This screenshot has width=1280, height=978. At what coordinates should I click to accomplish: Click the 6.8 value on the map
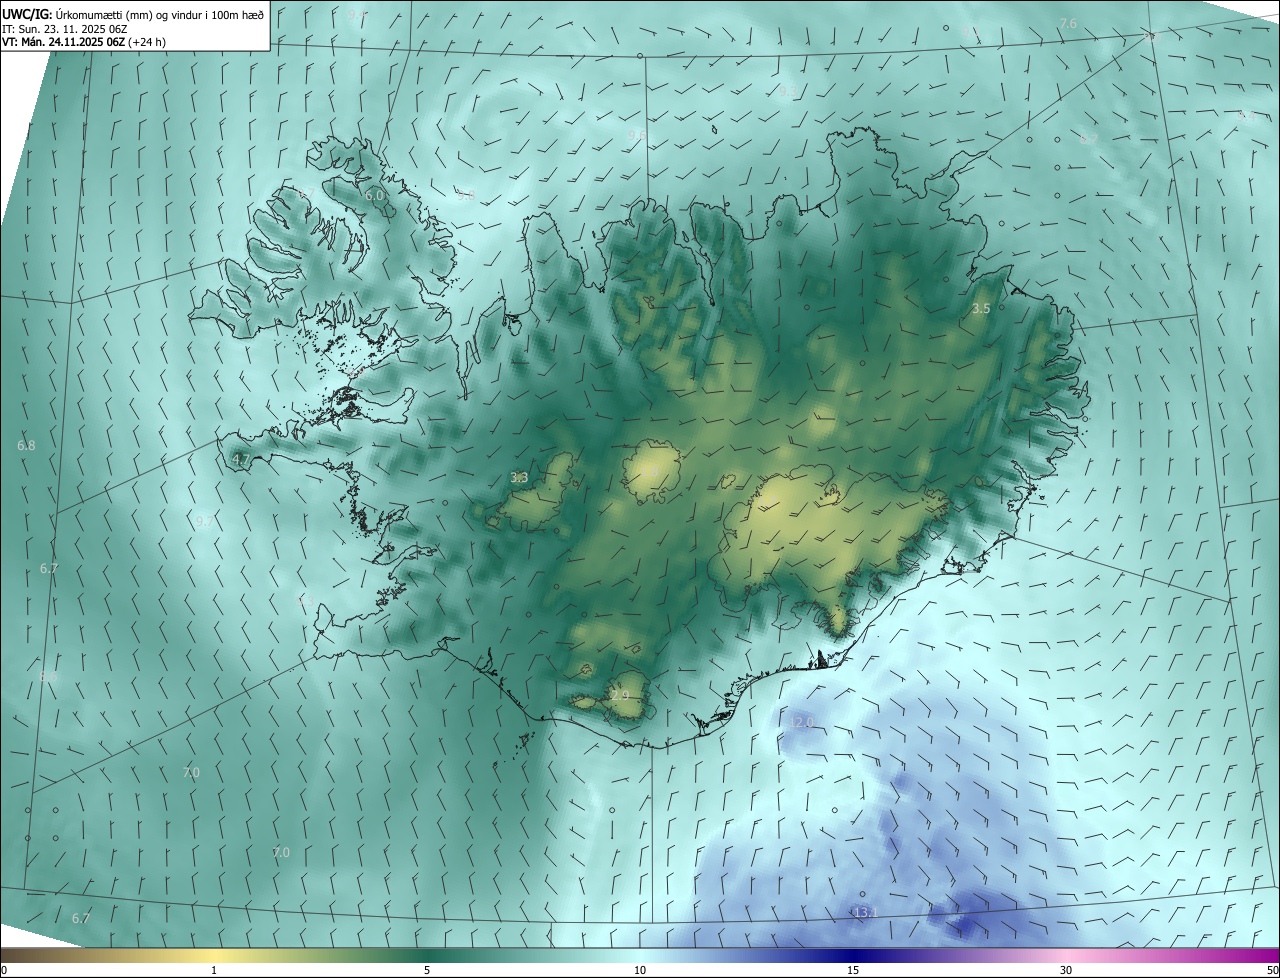26,445
